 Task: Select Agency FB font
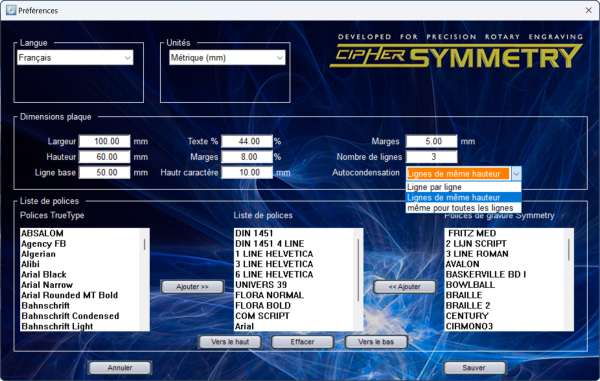click(80, 244)
